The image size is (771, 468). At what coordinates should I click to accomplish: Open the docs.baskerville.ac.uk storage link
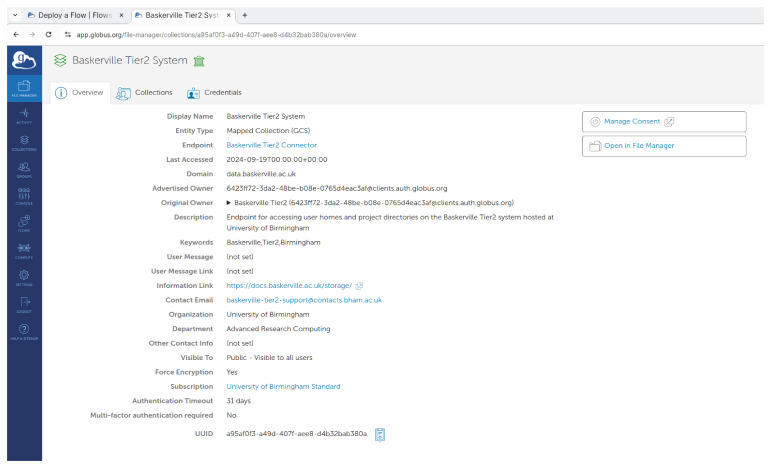click(289, 286)
